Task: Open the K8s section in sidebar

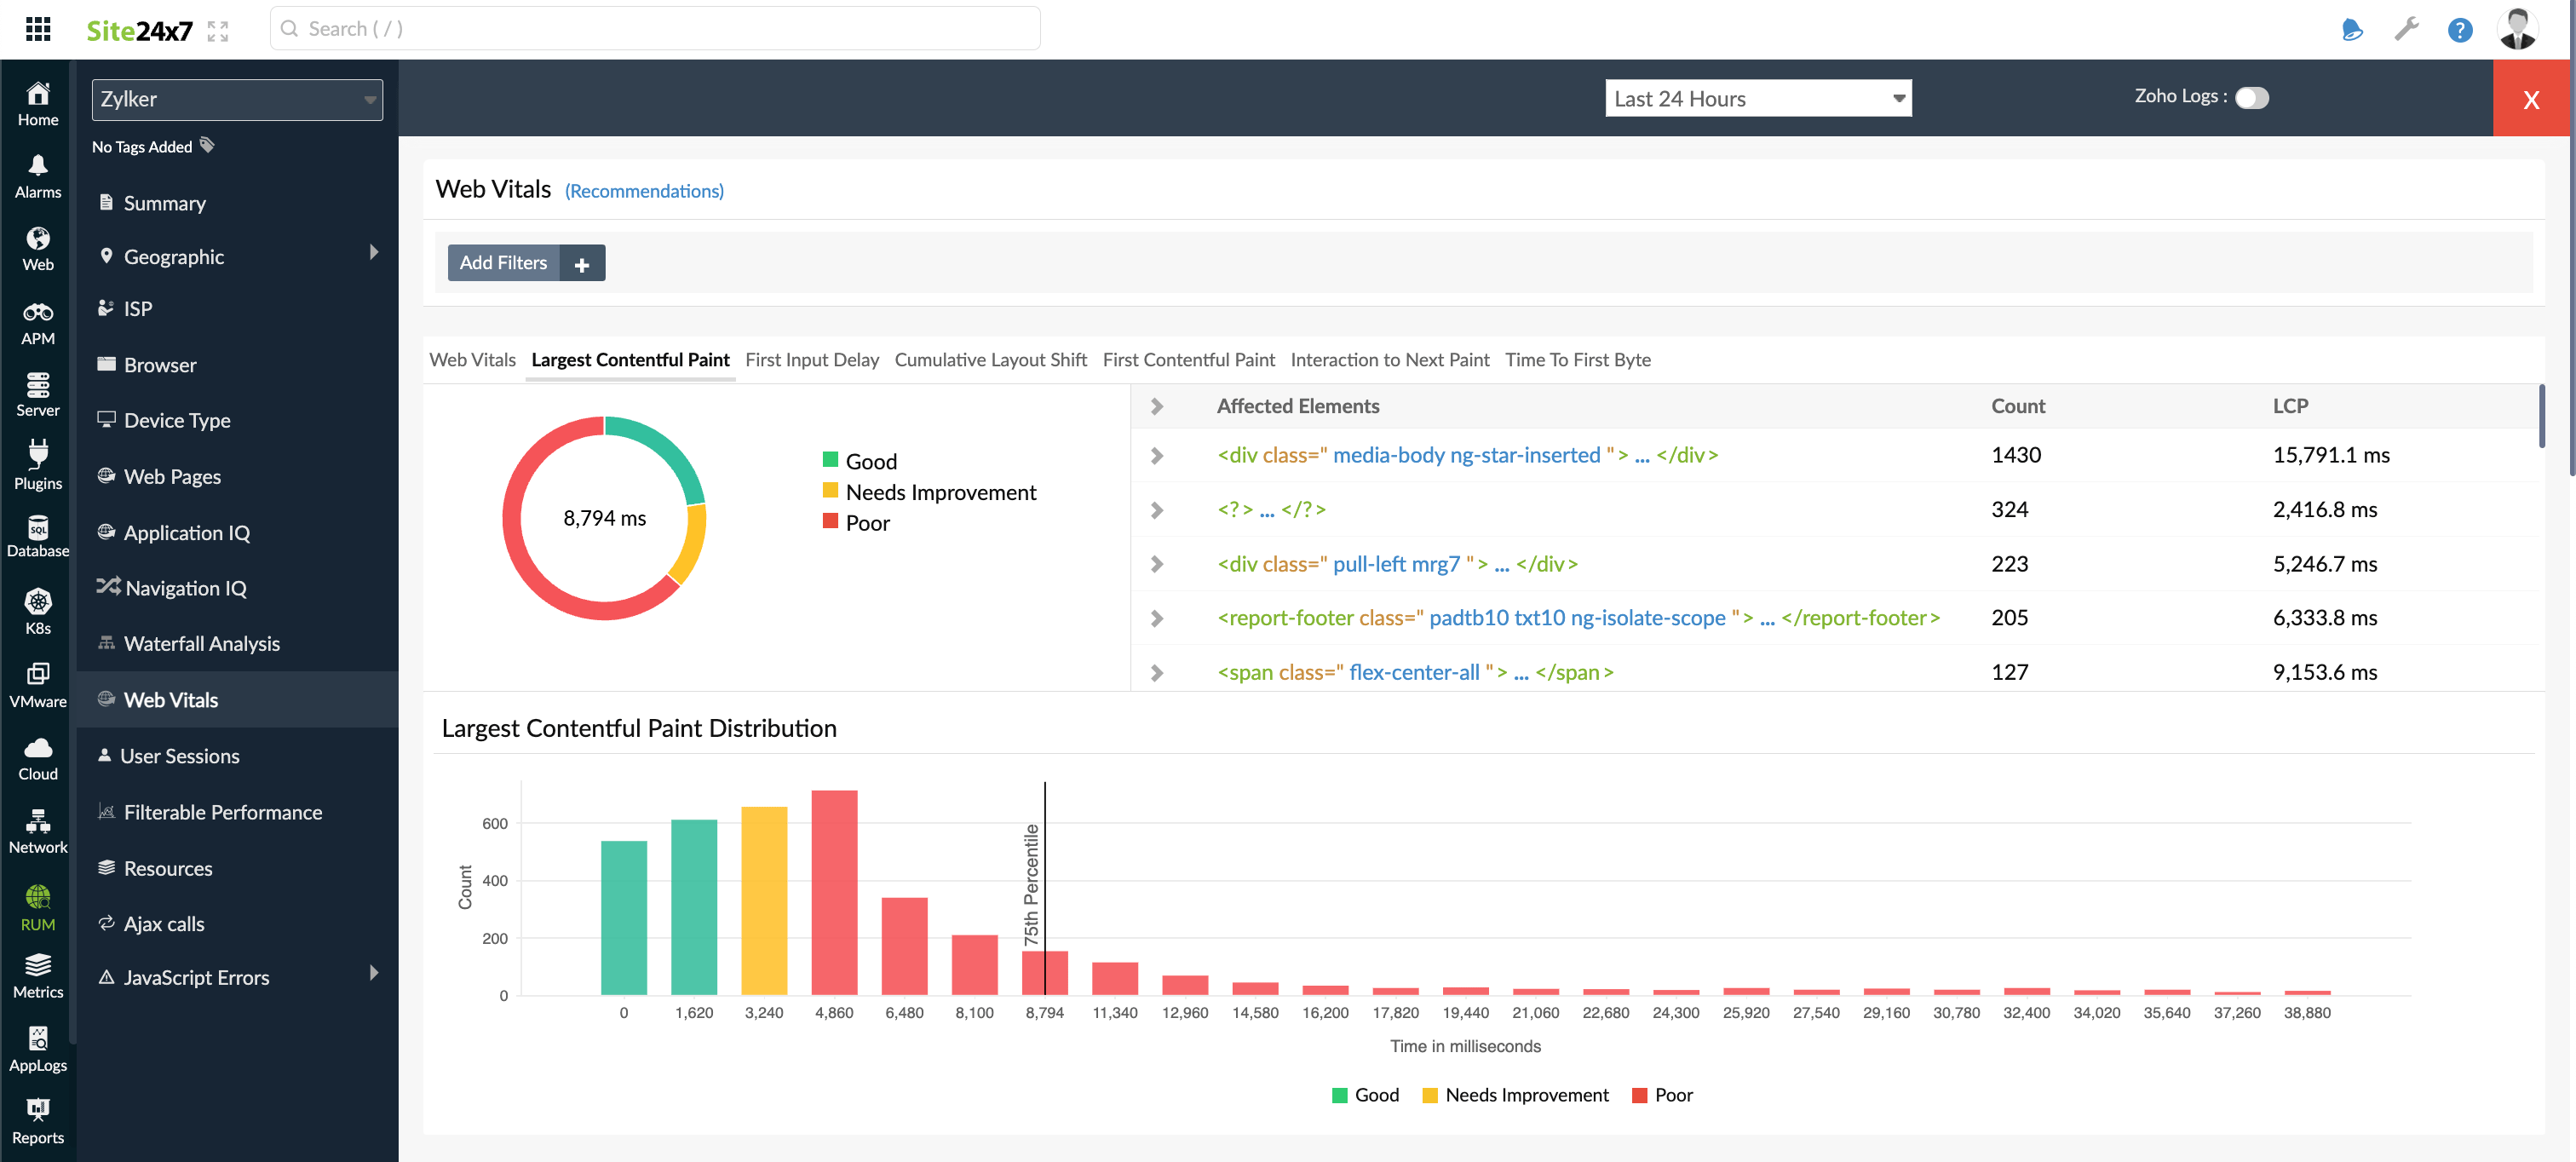Action: tap(38, 611)
